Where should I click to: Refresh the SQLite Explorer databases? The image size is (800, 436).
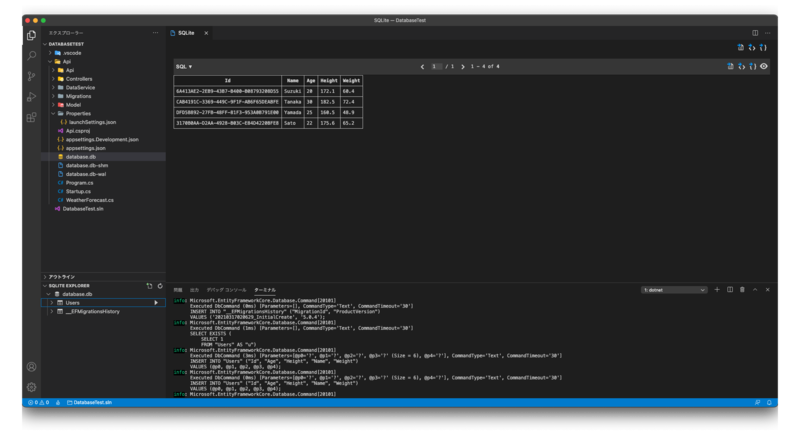pyautogui.click(x=160, y=286)
